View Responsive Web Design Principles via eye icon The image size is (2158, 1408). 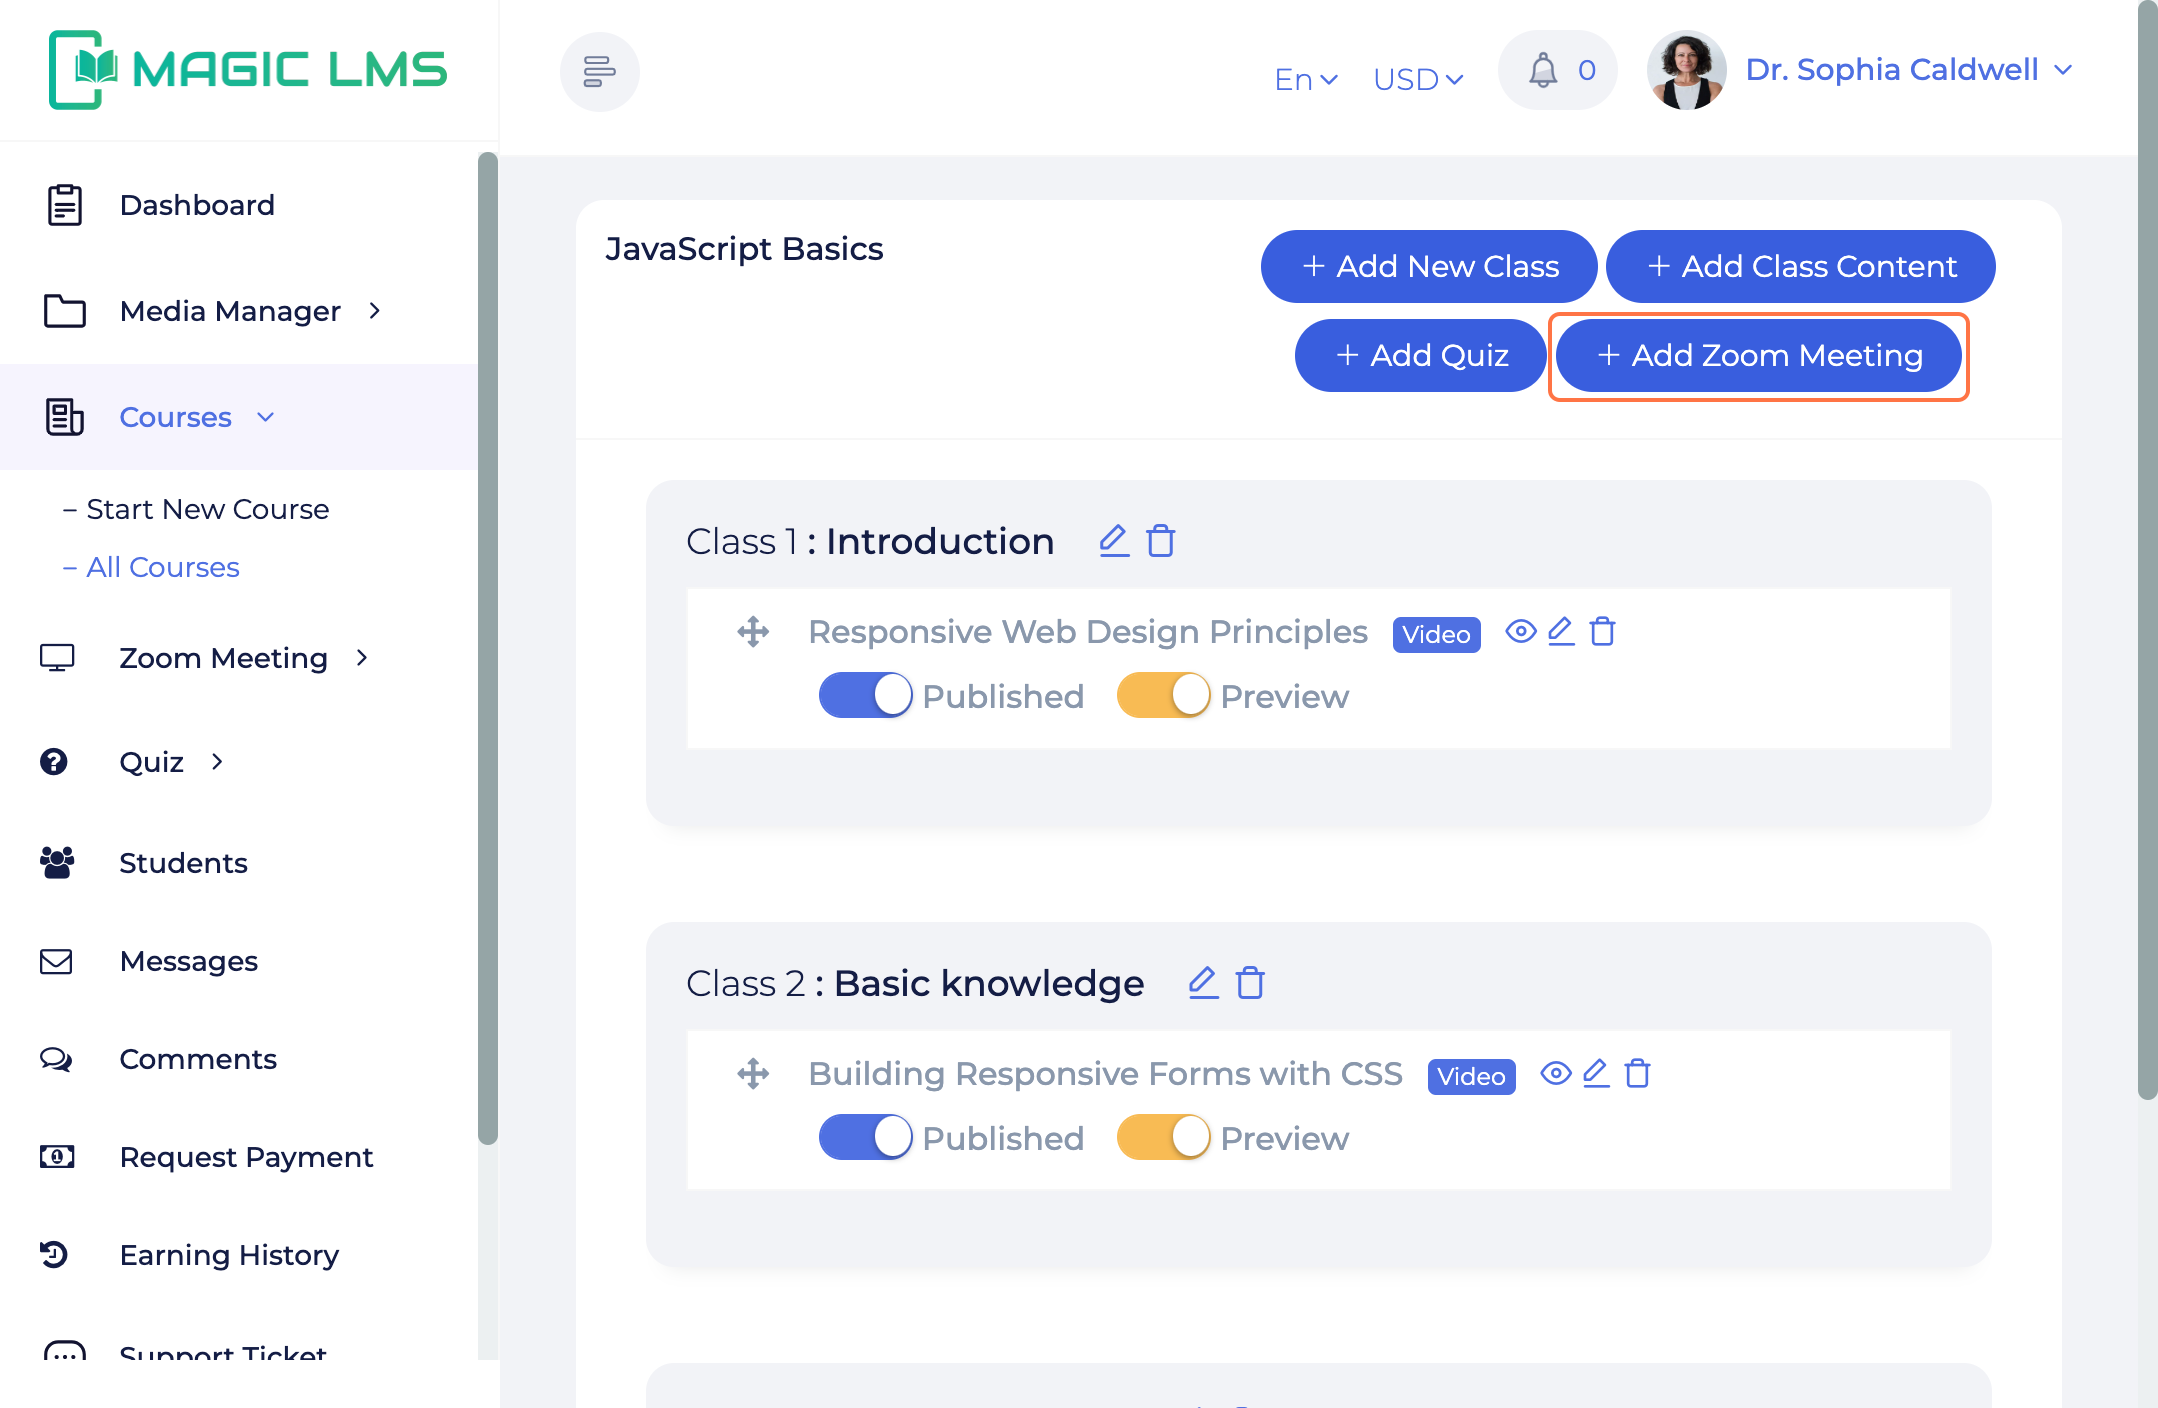[1521, 631]
